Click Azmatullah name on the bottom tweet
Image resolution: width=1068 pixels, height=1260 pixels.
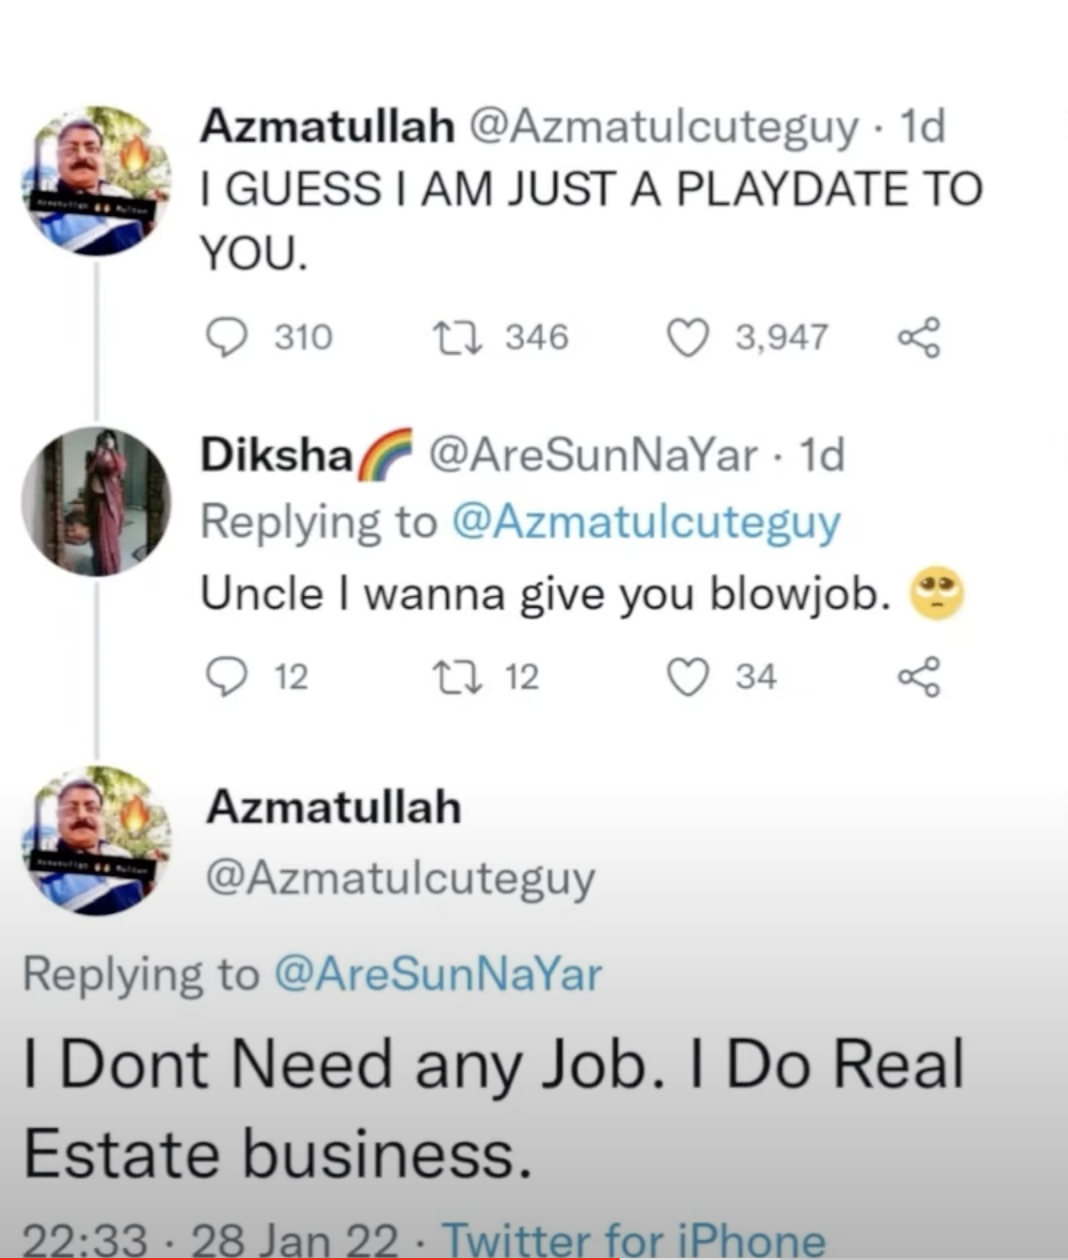click(334, 807)
